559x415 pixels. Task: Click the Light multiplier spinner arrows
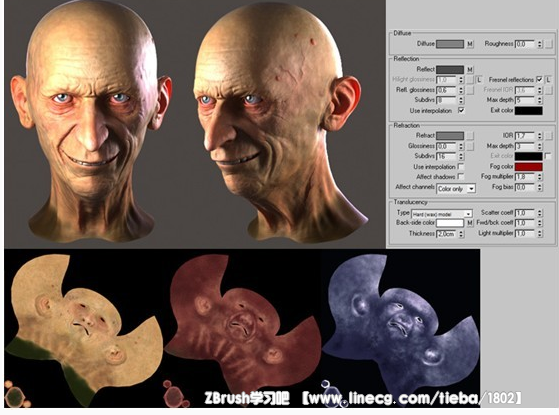click(540, 234)
